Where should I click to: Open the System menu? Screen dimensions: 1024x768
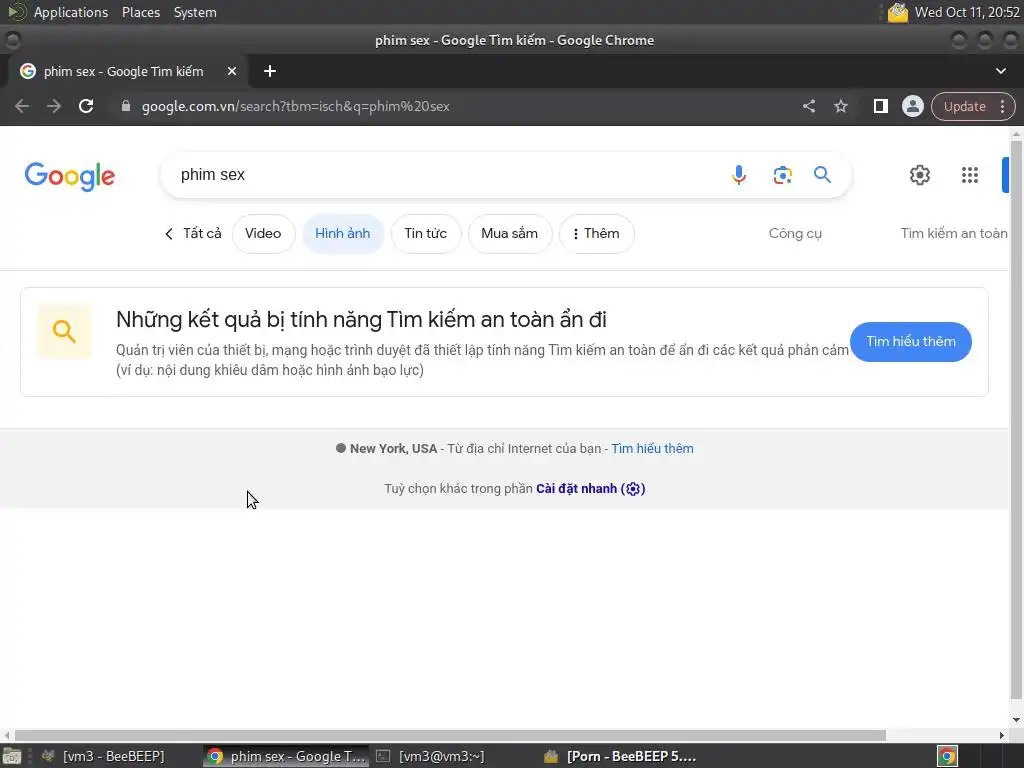coord(195,12)
